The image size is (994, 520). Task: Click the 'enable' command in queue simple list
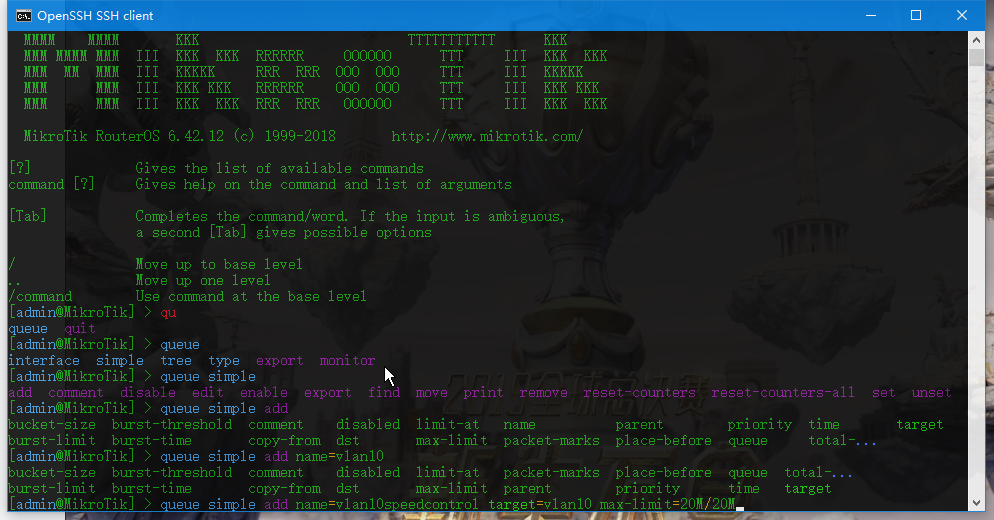click(264, 393)
